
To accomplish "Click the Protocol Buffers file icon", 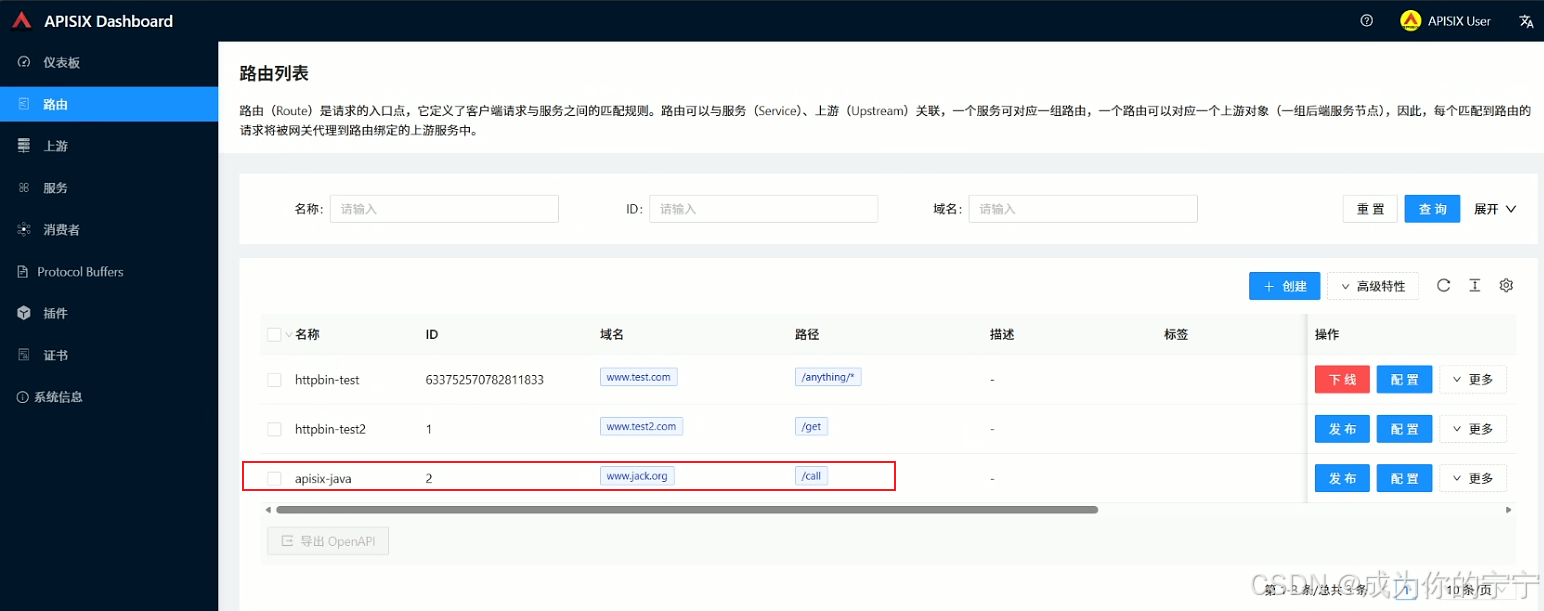I will [x=24, y=272].
